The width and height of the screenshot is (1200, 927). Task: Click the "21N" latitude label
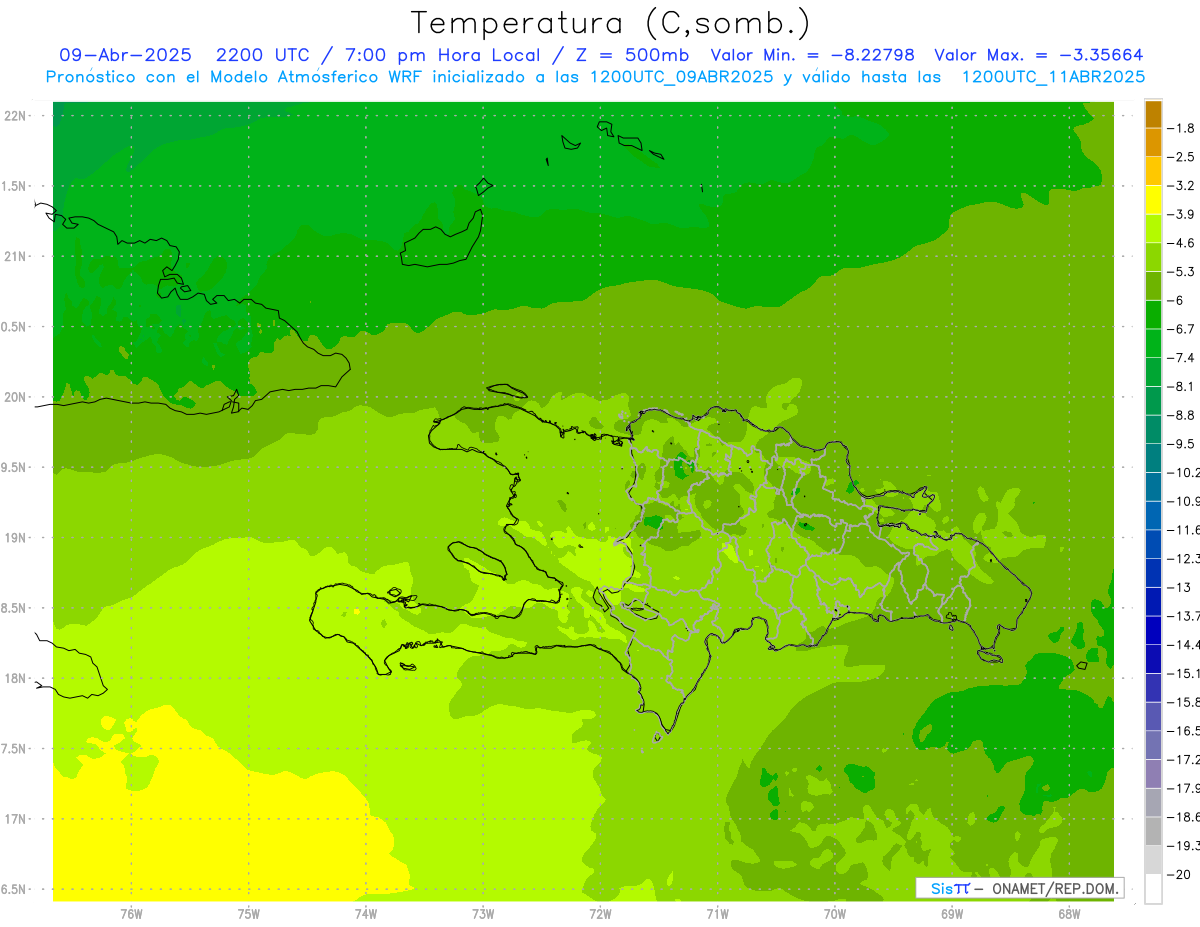[16, 256]
